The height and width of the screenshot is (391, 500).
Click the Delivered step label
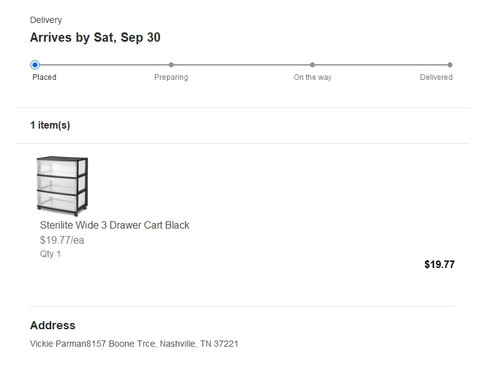[x=436, y=77]
